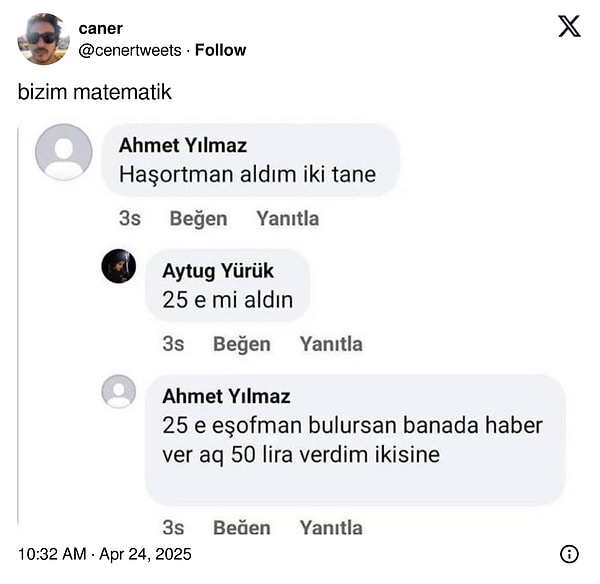Screen dimensions: 600x584
Task: Click Ahmet Yılmaz's avatar on first comment
Action: pos(63,152)
